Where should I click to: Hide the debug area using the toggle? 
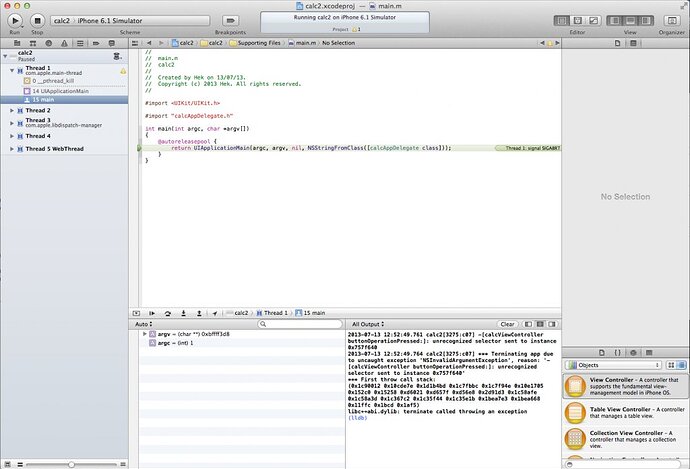pos(136,313)
